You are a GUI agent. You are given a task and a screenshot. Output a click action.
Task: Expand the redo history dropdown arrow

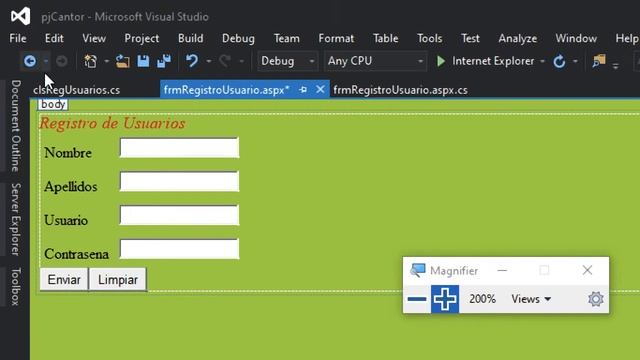point(242,61)
